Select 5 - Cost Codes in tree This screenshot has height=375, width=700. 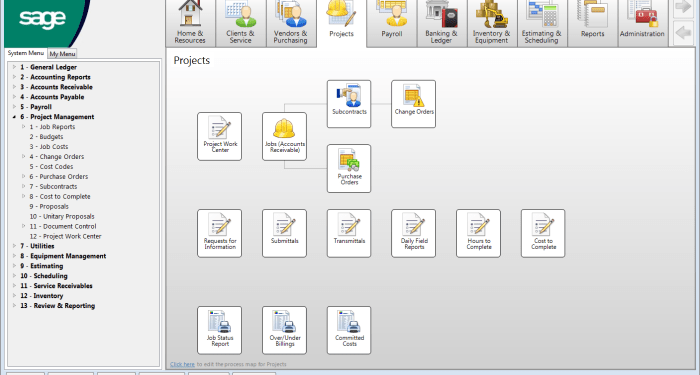click(x=51, y=167)
